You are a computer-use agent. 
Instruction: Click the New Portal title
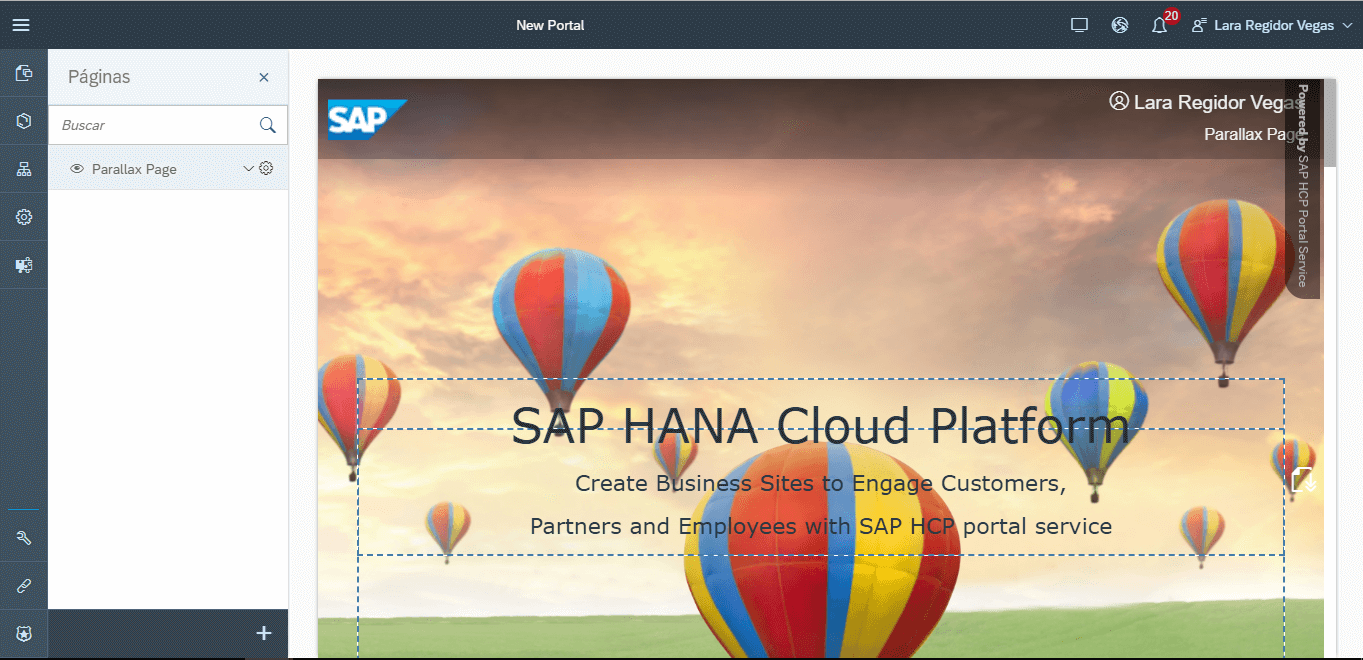[550, 25]
